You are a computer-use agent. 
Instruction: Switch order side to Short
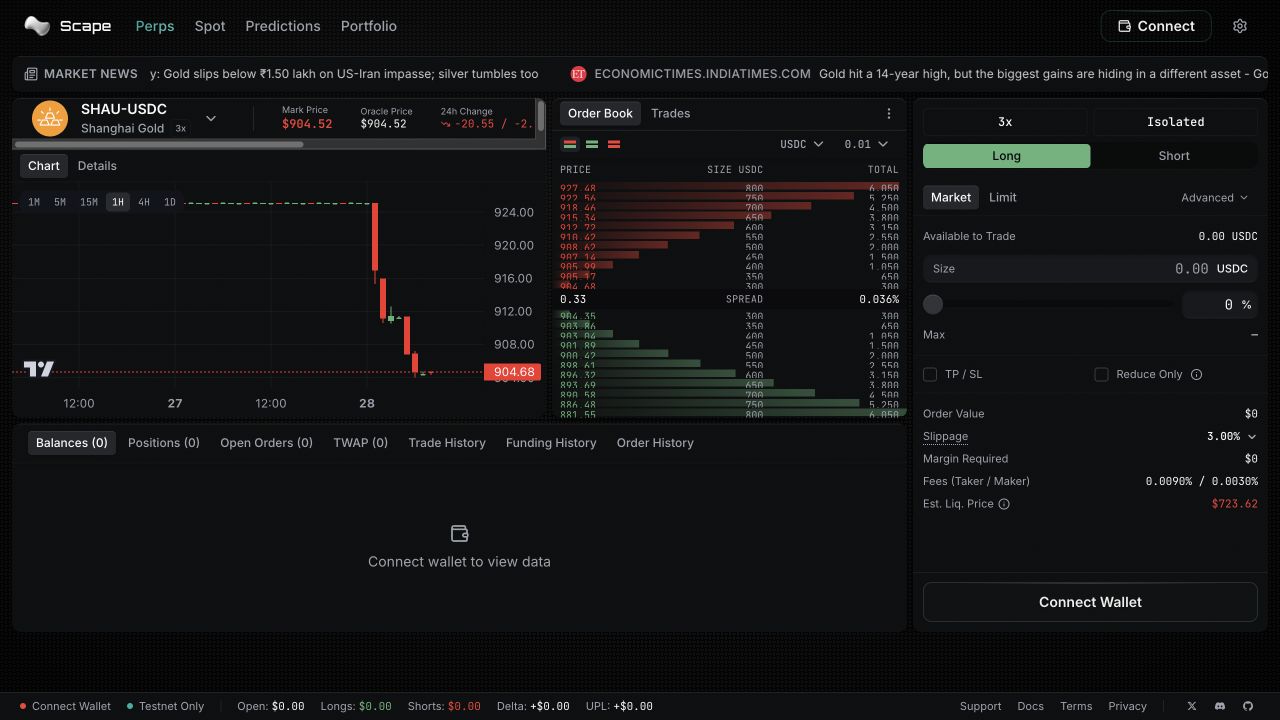(1174, 156)
